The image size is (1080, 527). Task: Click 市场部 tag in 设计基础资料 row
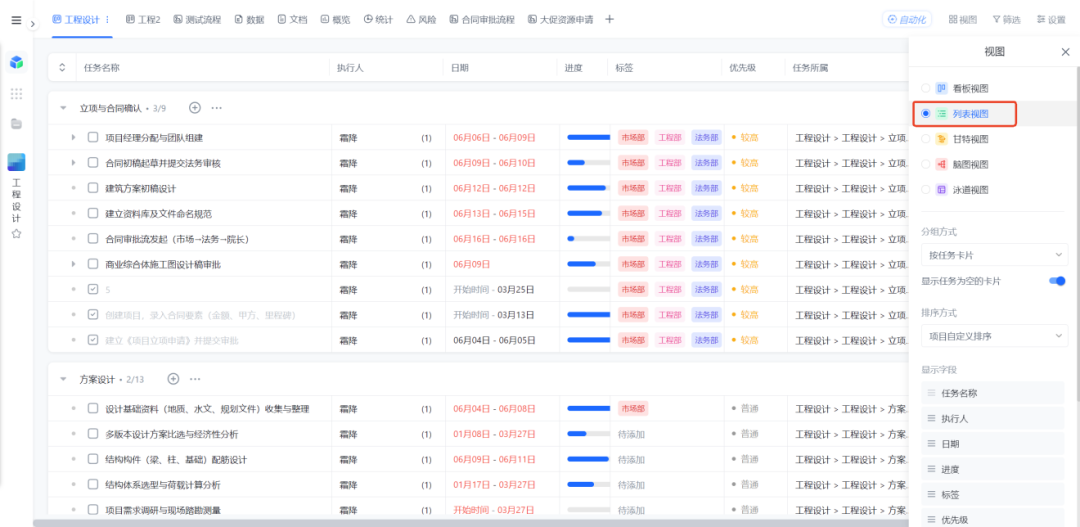pos(633,409)
